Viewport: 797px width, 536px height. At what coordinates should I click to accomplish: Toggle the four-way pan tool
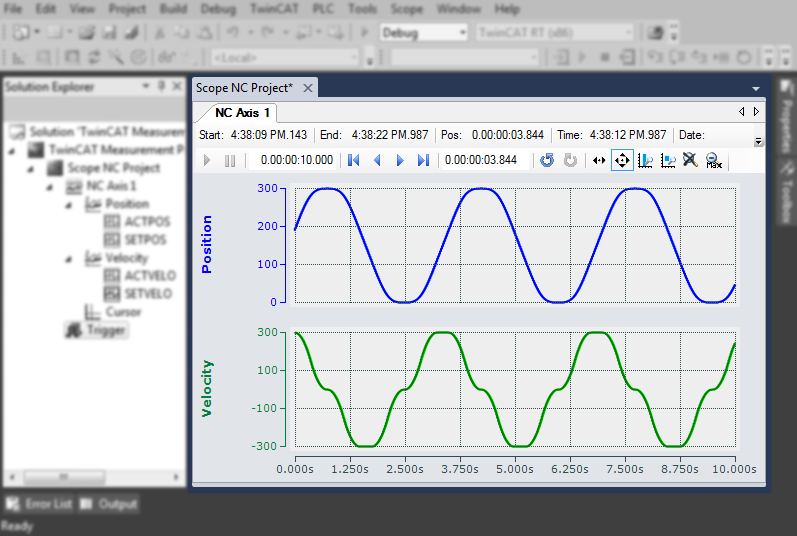point(622,161)
